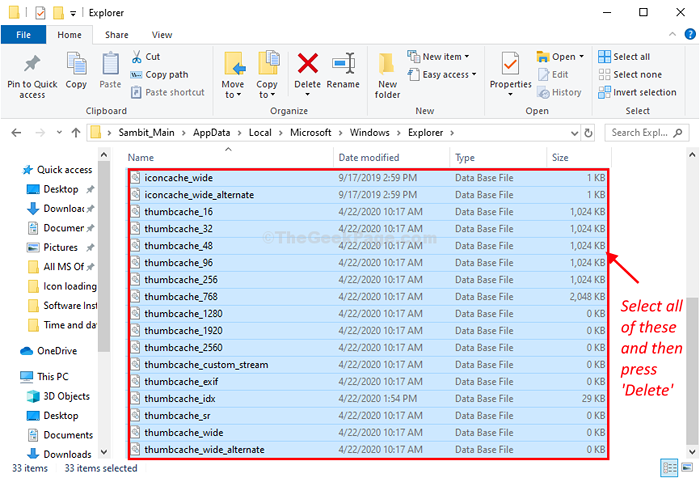Screen dimensions: 700x478
Task: Click the Details view icon in status bar
Action: point(669,468)
